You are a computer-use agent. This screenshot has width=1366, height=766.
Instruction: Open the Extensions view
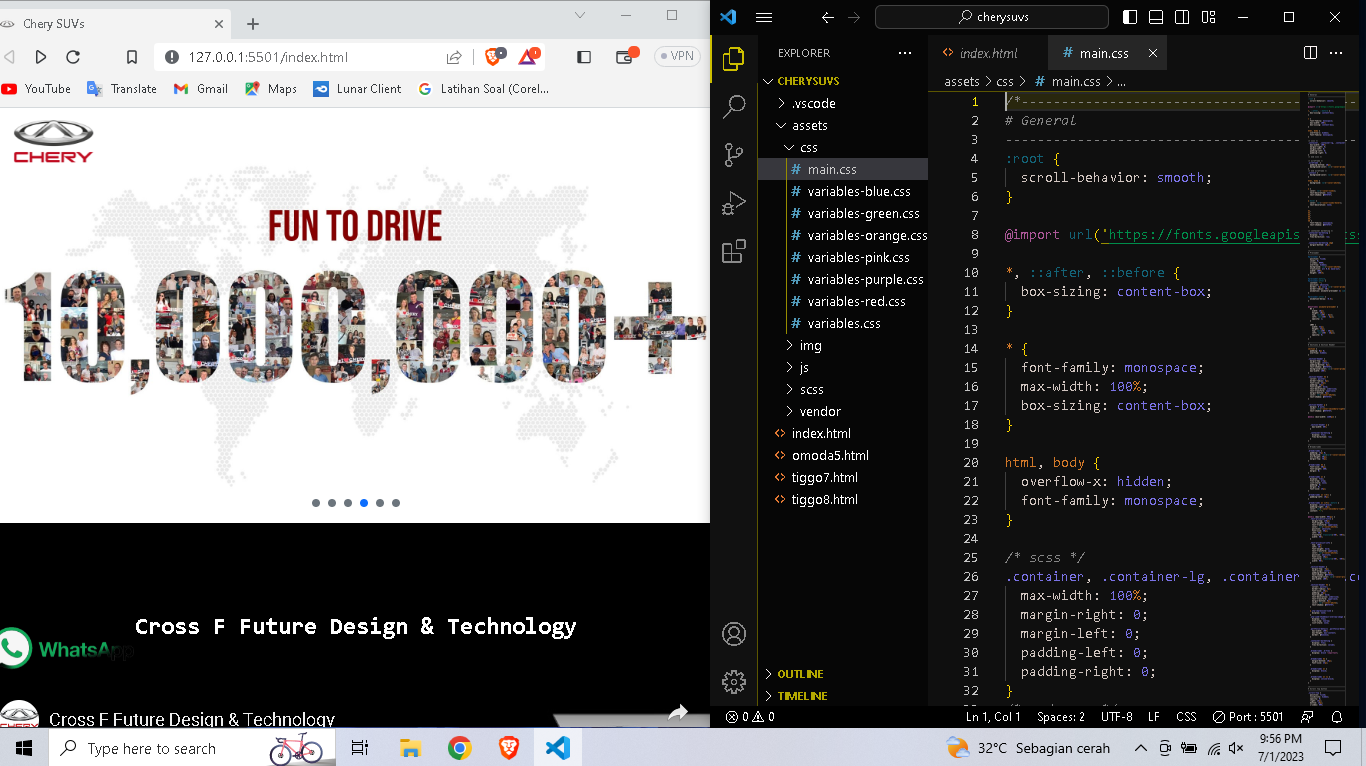[734, 251]
